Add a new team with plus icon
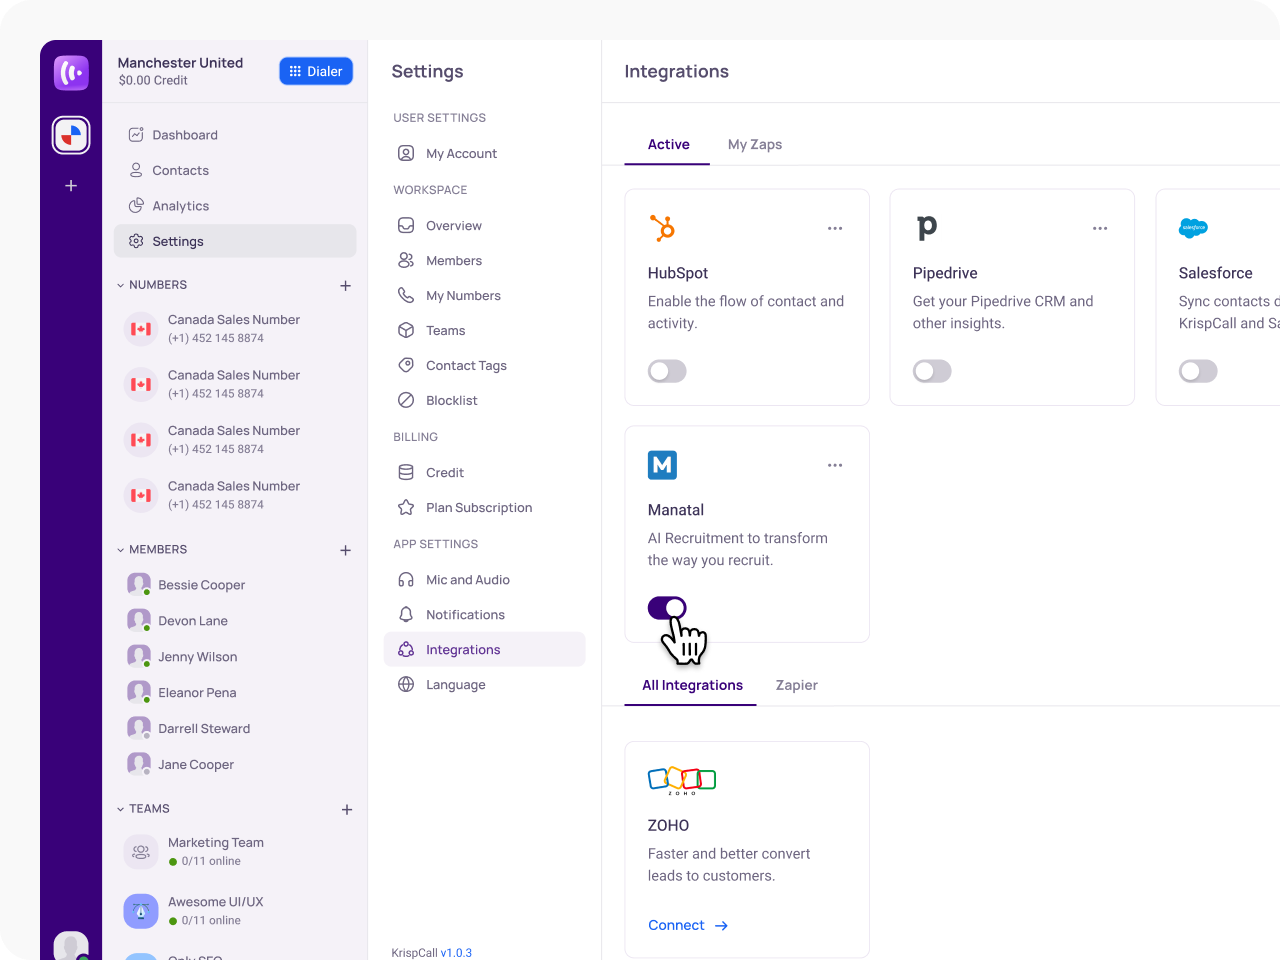This screenshot has width=1280, height=960. pos(347,810)
